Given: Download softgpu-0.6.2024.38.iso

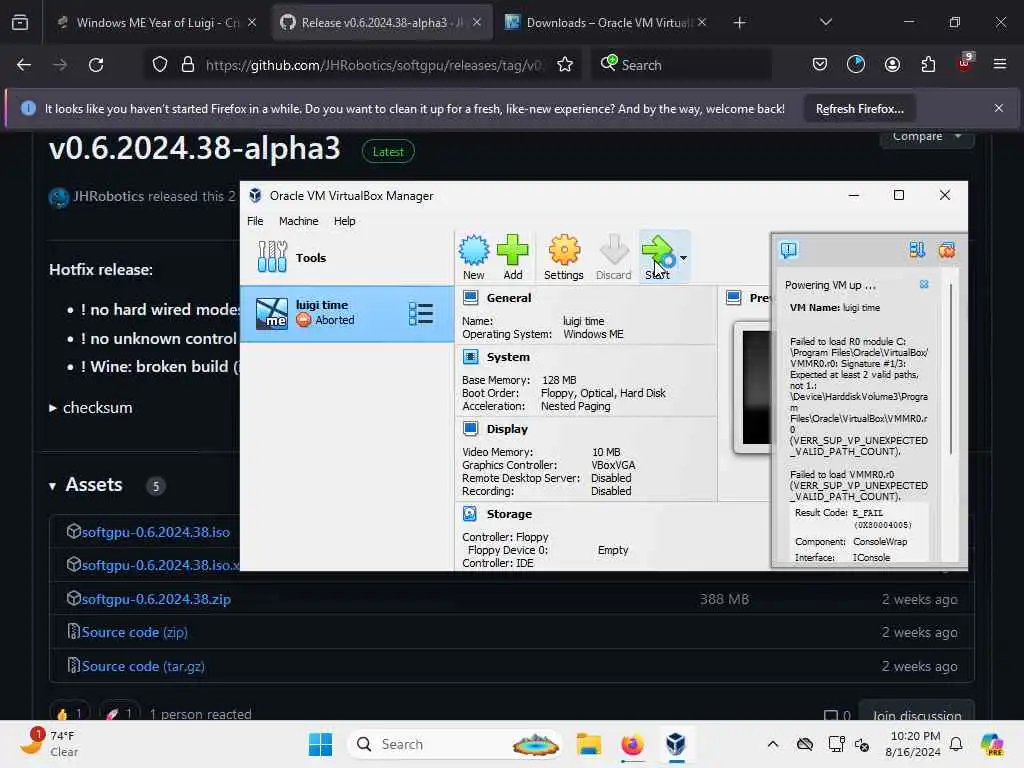Looking at the screenshot, I should click(x=155, y=532).
